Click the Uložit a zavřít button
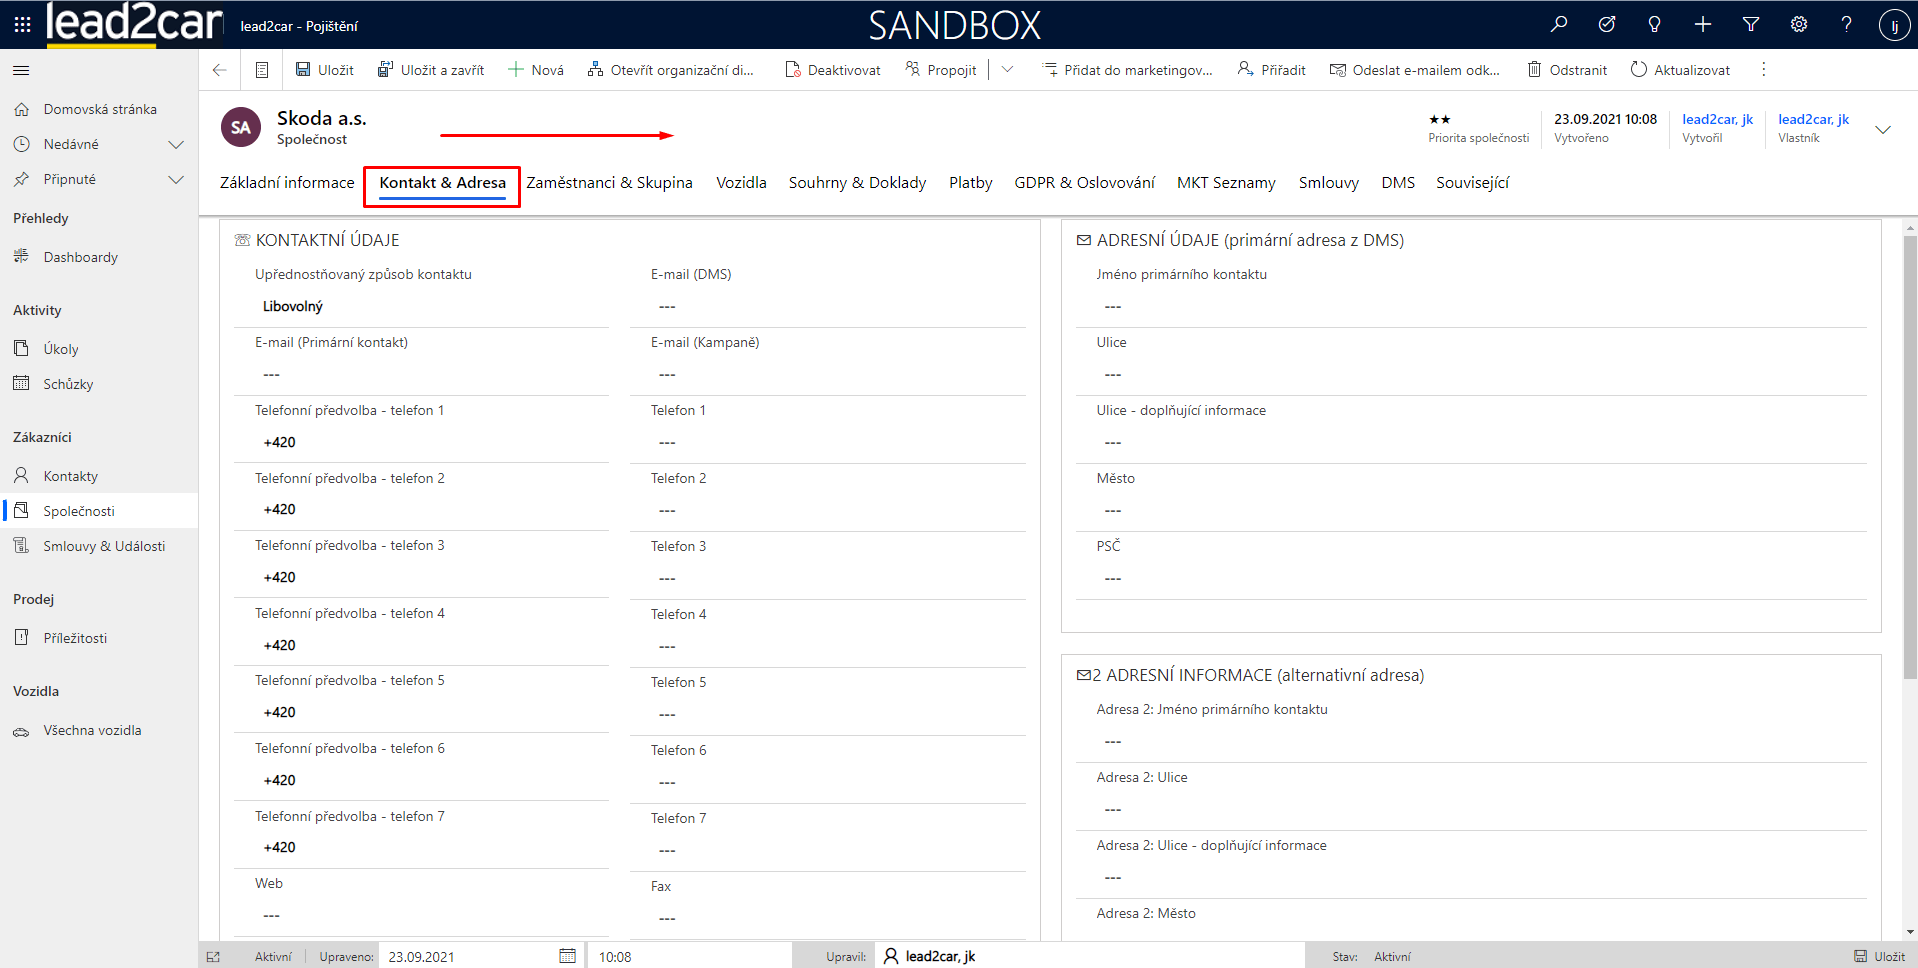 pos(431,70)
